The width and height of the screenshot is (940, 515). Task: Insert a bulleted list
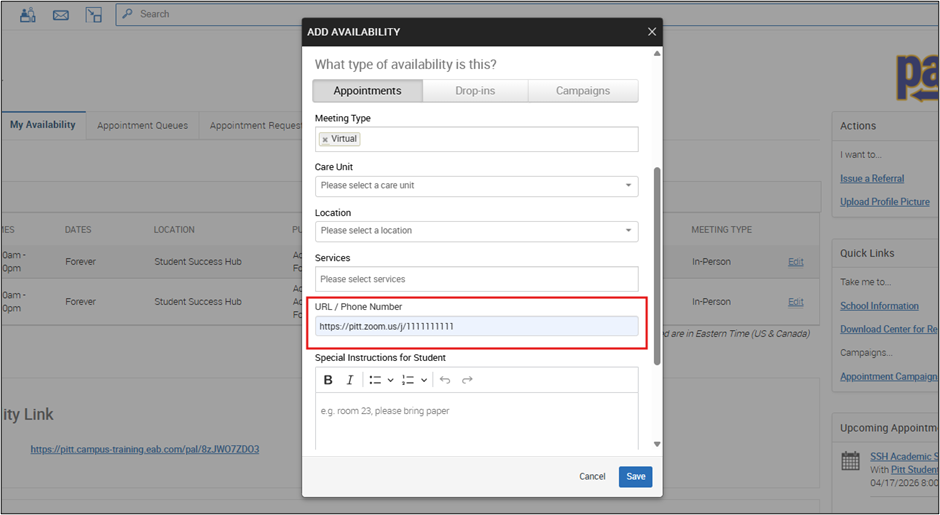point(375,380)
